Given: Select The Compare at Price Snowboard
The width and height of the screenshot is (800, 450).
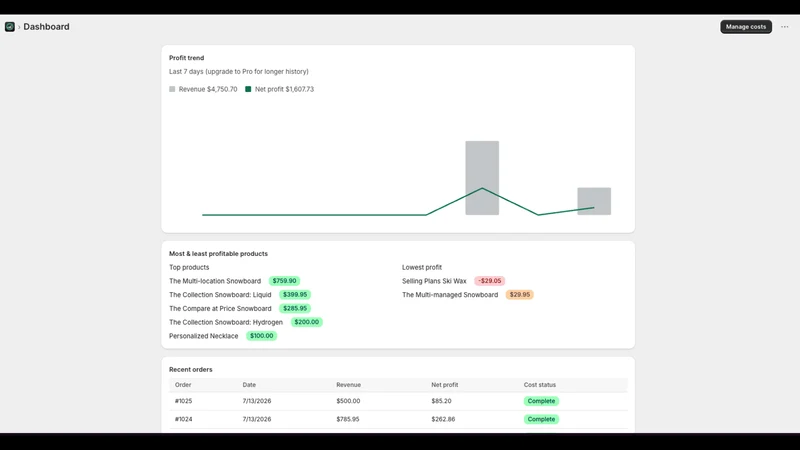Looking at the screenshot, I should coord(220,308).
